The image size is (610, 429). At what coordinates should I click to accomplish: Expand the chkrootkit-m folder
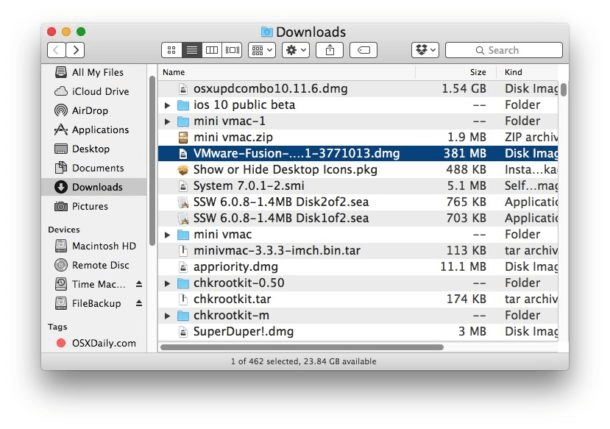(x=167, y=316)
